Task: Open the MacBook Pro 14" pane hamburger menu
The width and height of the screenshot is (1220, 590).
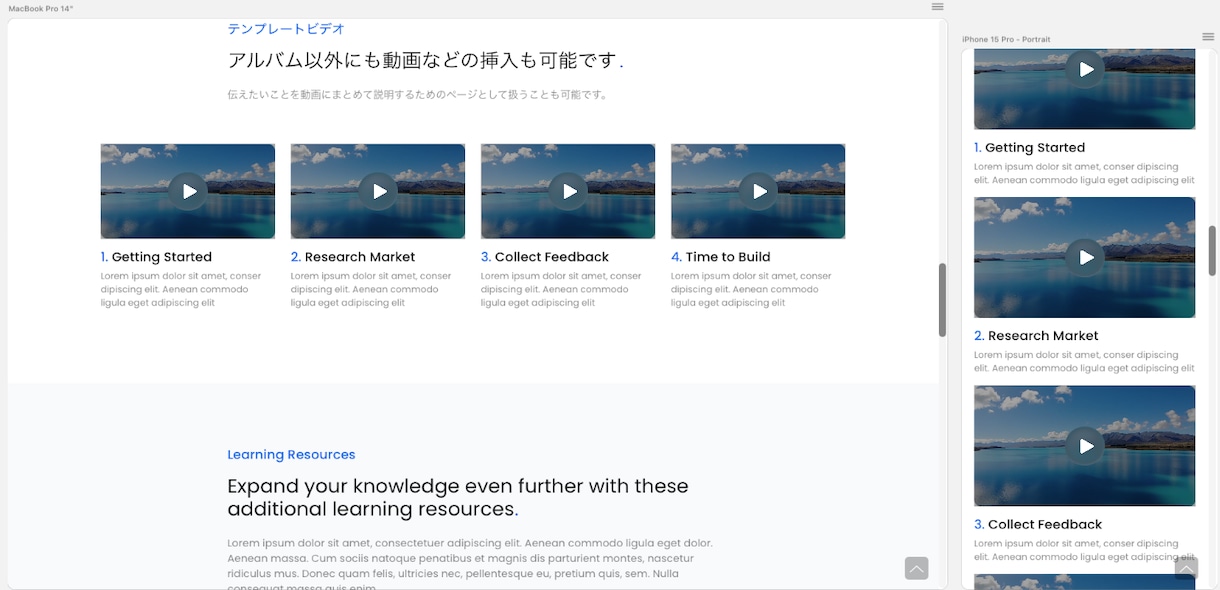Action: tap(937, 7)
